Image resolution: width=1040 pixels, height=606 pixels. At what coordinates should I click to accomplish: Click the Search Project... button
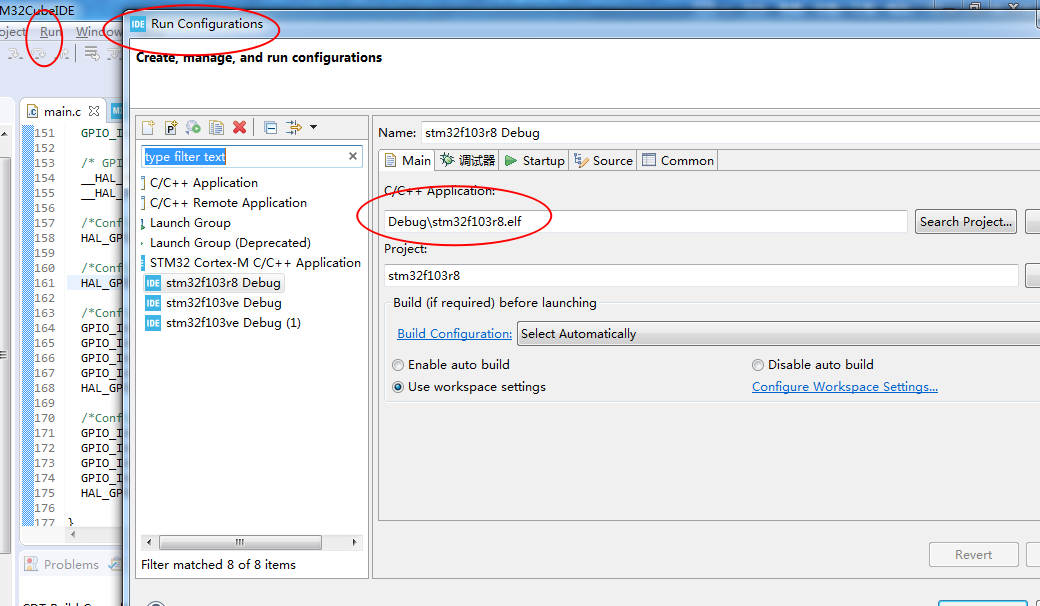tap(966, 221)
